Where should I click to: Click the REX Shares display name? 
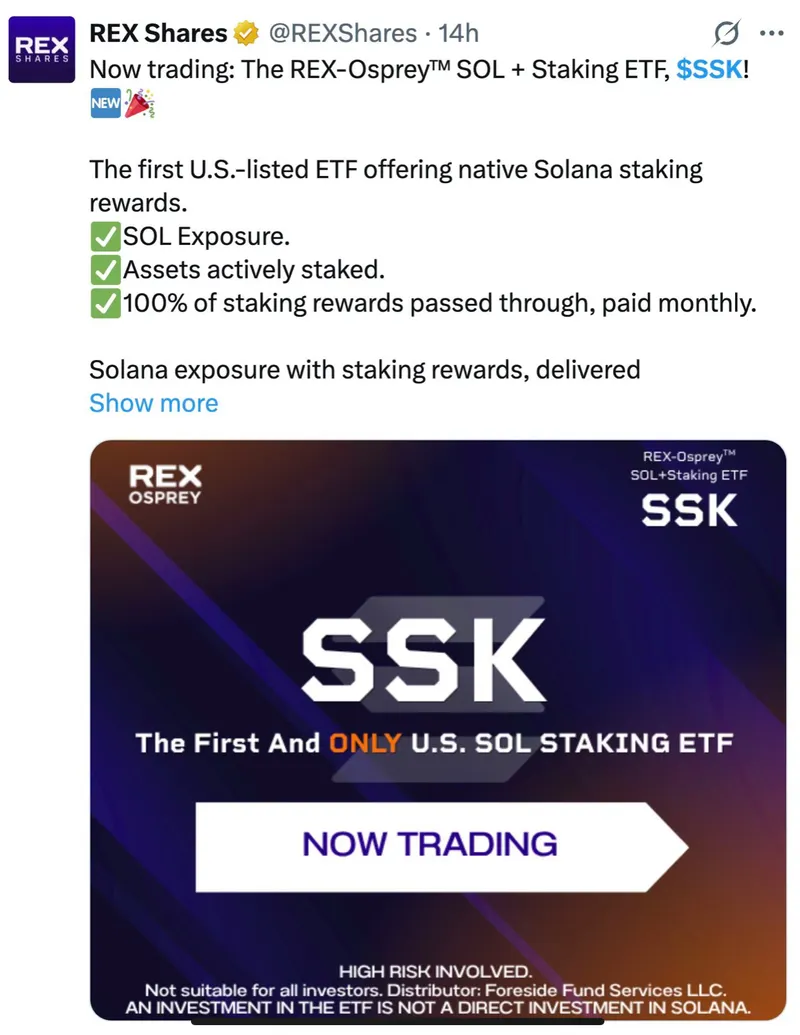coord(162,32)
